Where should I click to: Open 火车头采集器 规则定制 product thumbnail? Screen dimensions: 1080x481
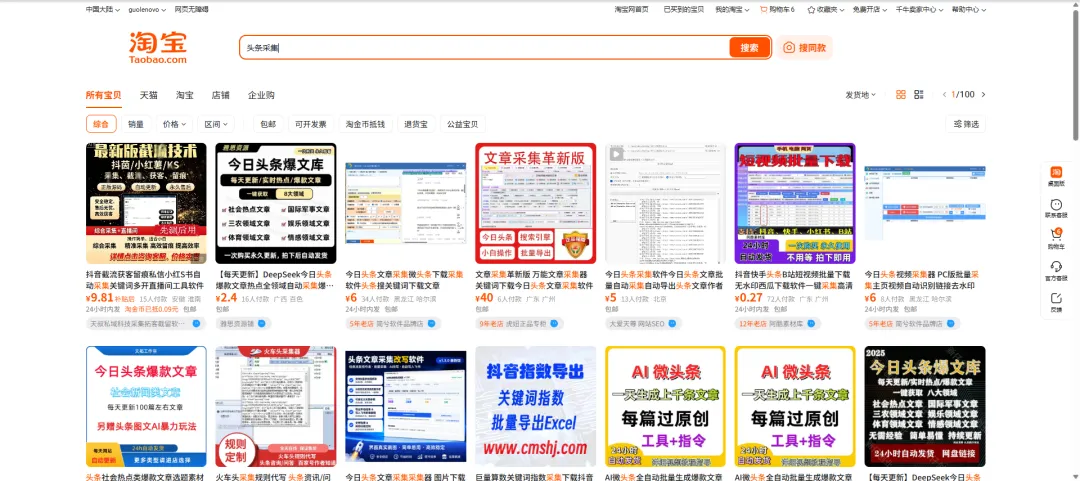pyautogui.click(x=276, y=407)
